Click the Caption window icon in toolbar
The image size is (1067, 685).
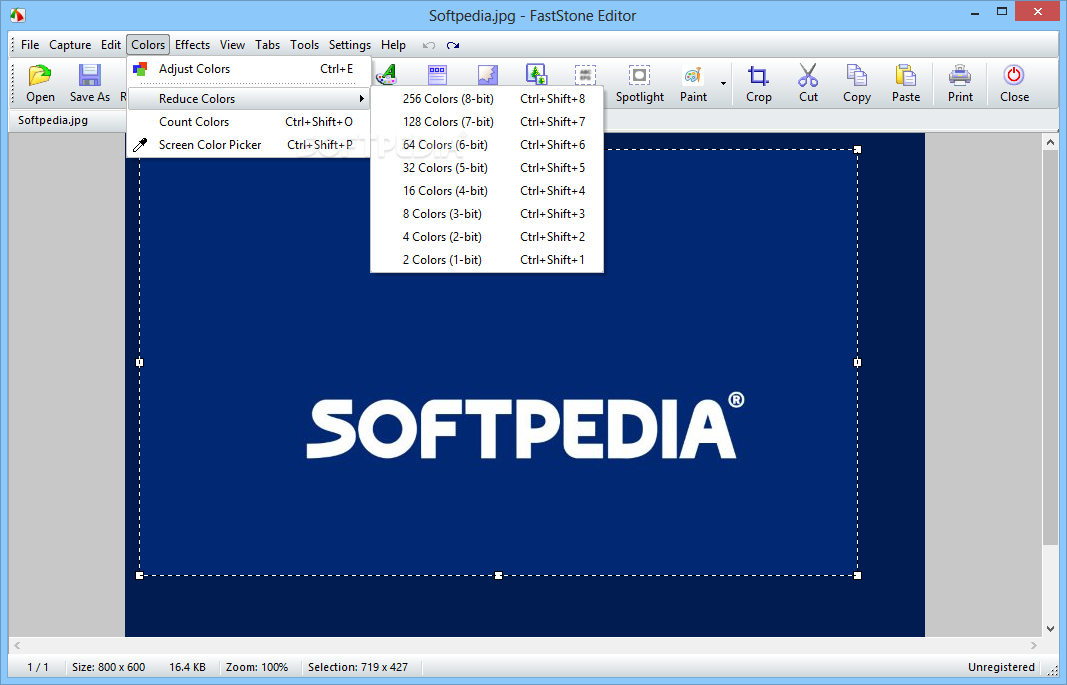437,74
